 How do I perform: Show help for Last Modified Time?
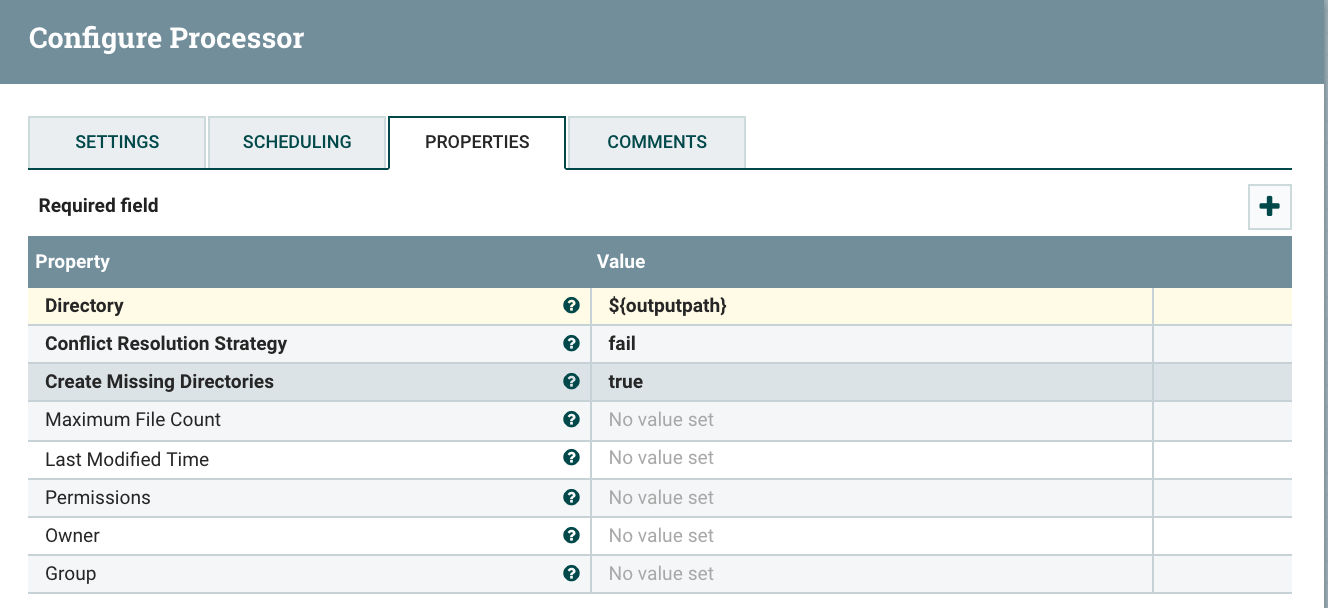(571, 458)
